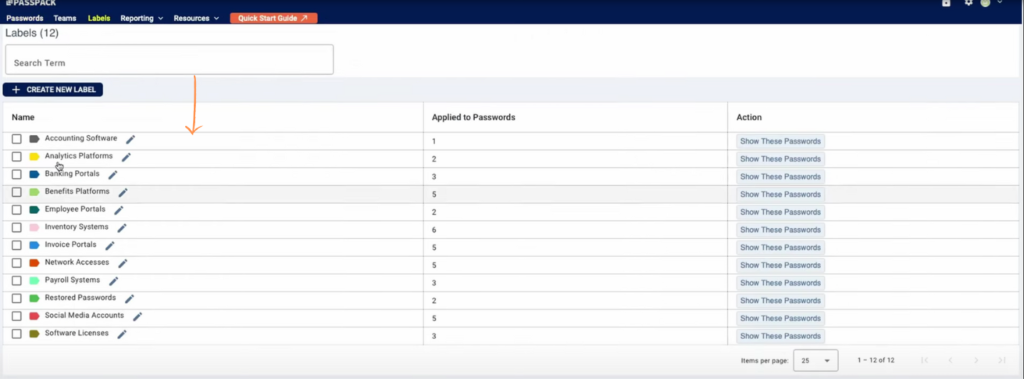Jump to the last page of labels

tap(1002, 360)
